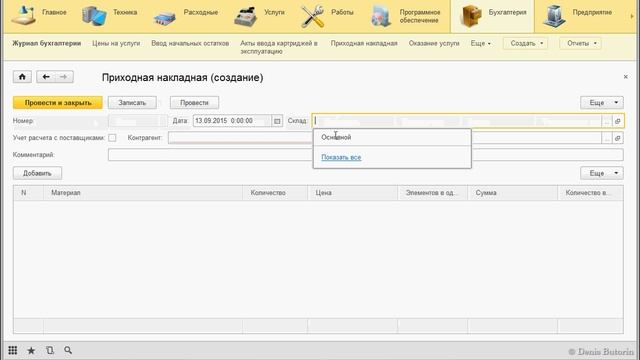Open the Расходные section icon
The image size is (640, 360).
pyautogui.click(x=164, y=17)
